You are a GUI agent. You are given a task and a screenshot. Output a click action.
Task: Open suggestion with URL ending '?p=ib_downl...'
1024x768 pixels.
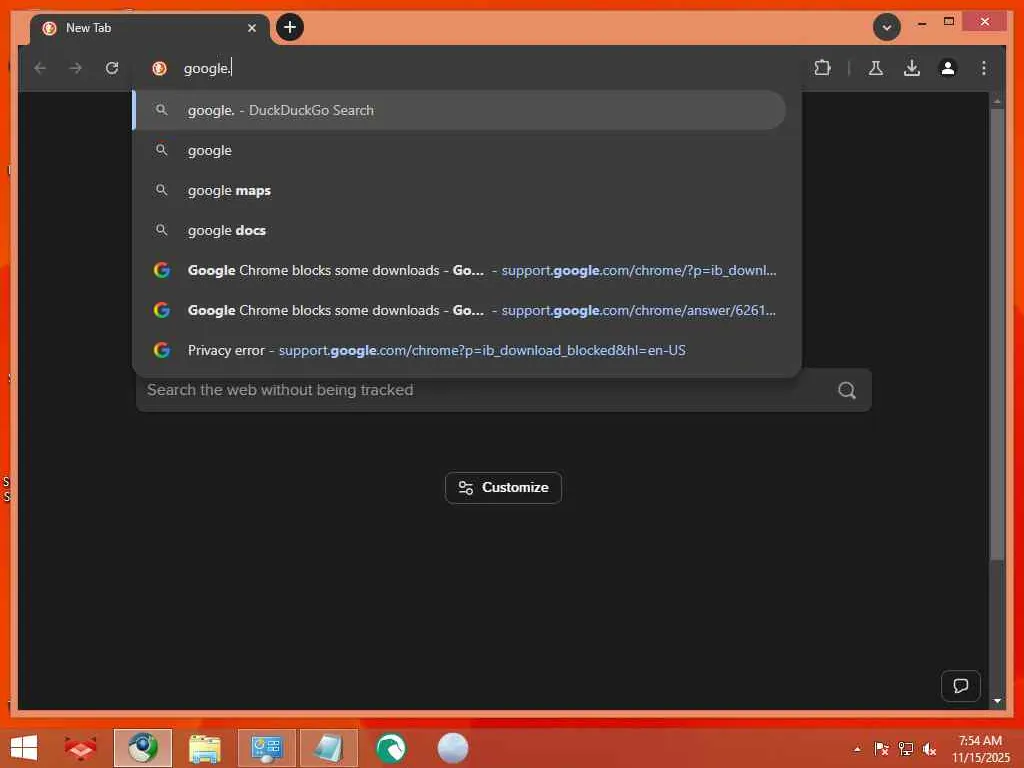click(x=459, y=270)
